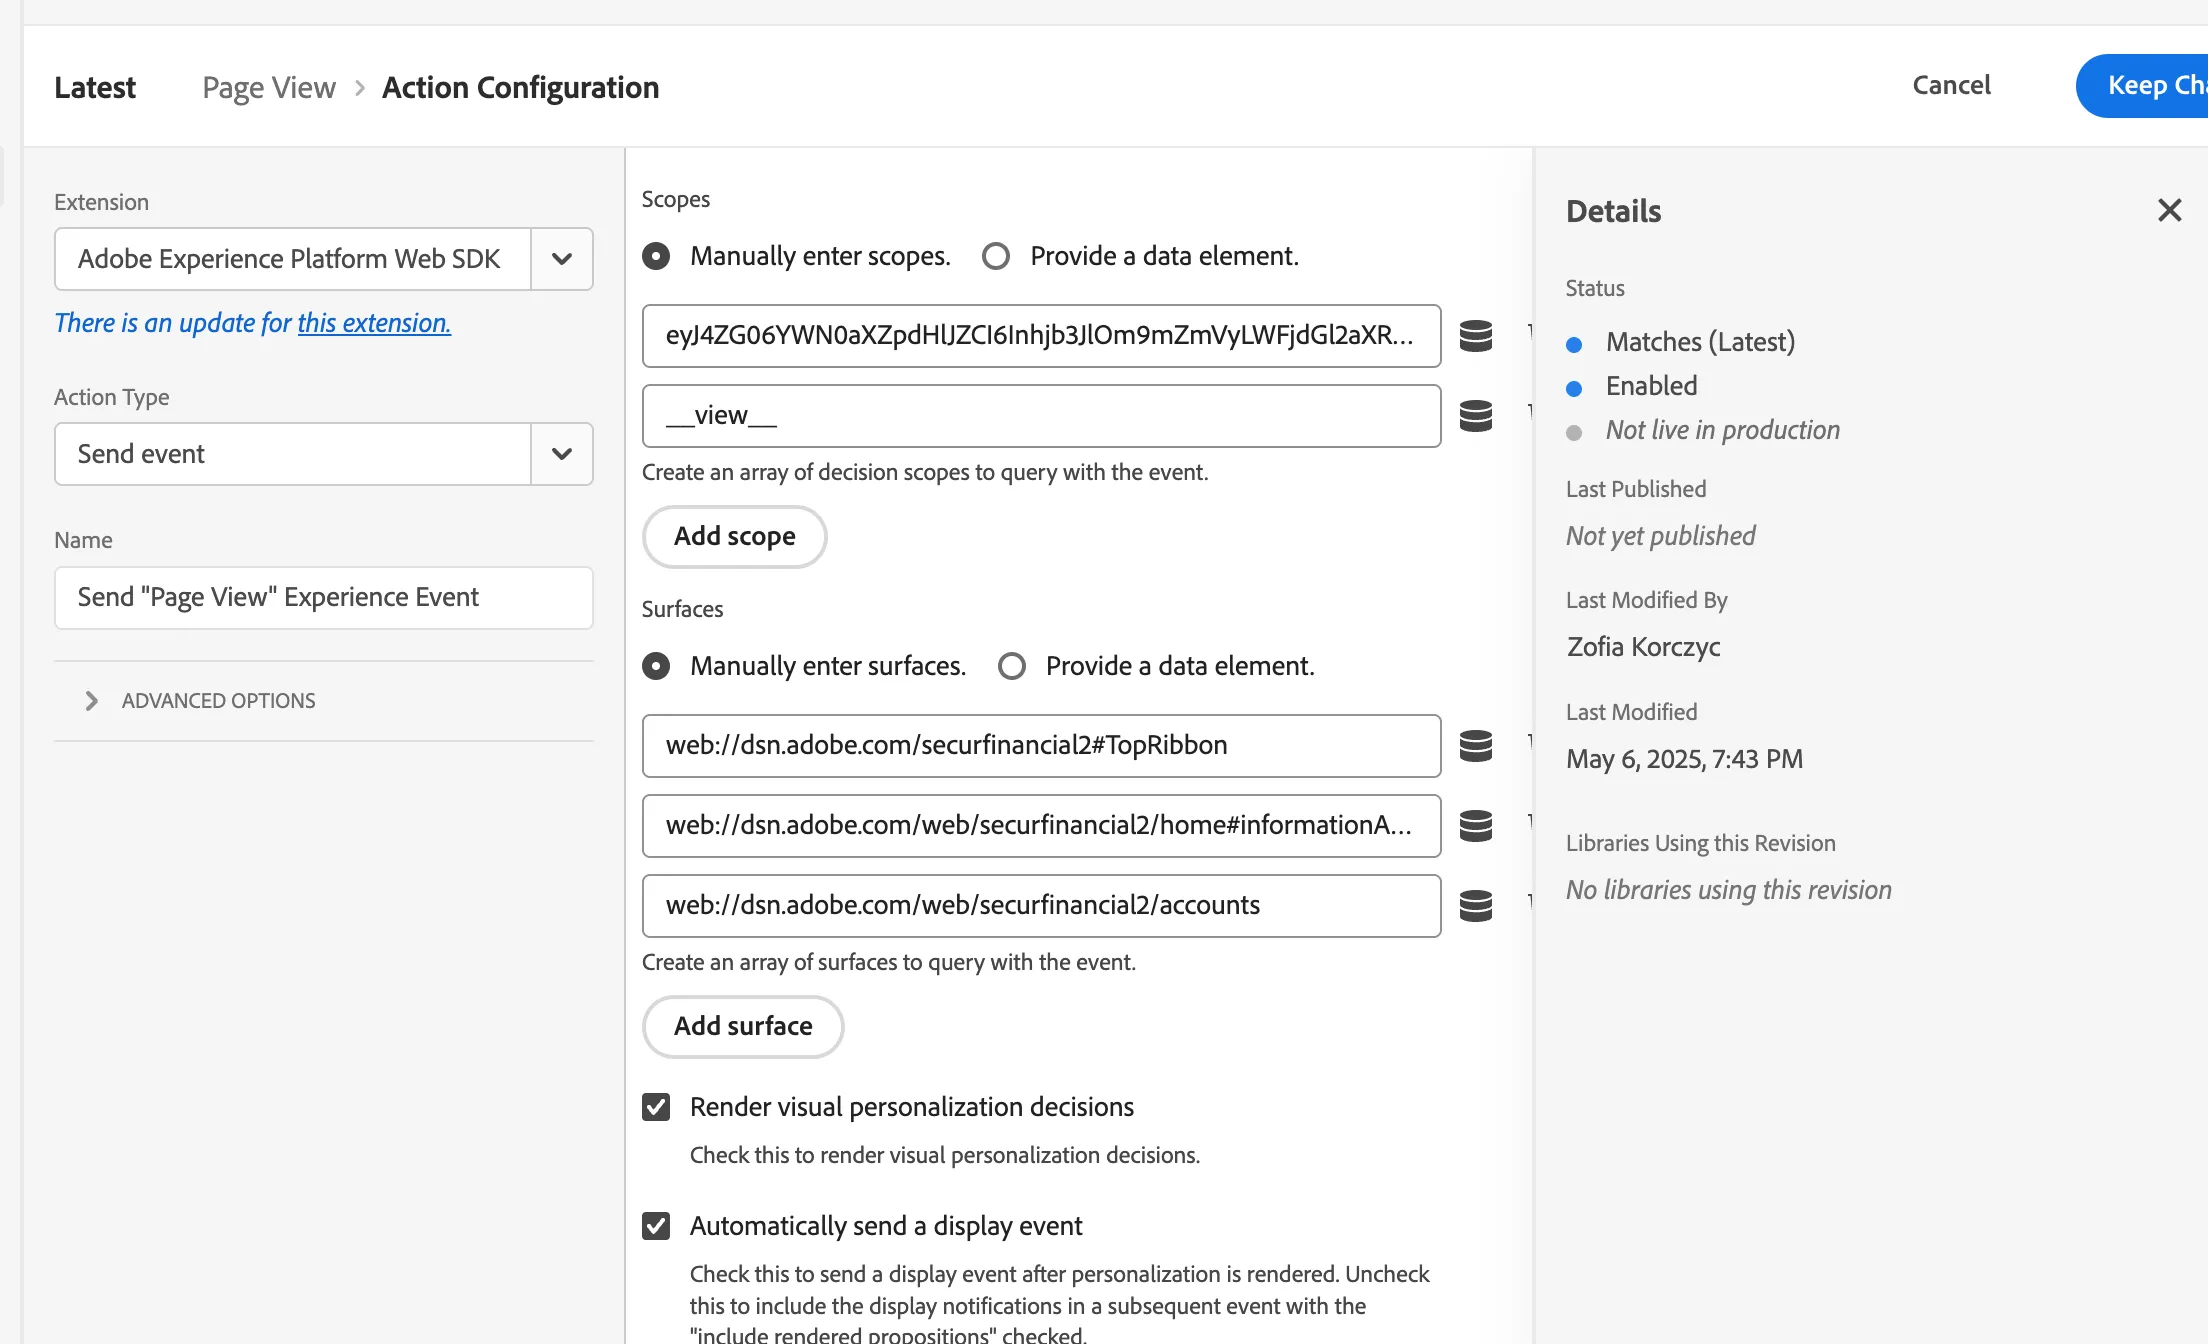
Task: Open data element picker beside the eyJ4ZG06 scope field
Action: point(1475,336)
